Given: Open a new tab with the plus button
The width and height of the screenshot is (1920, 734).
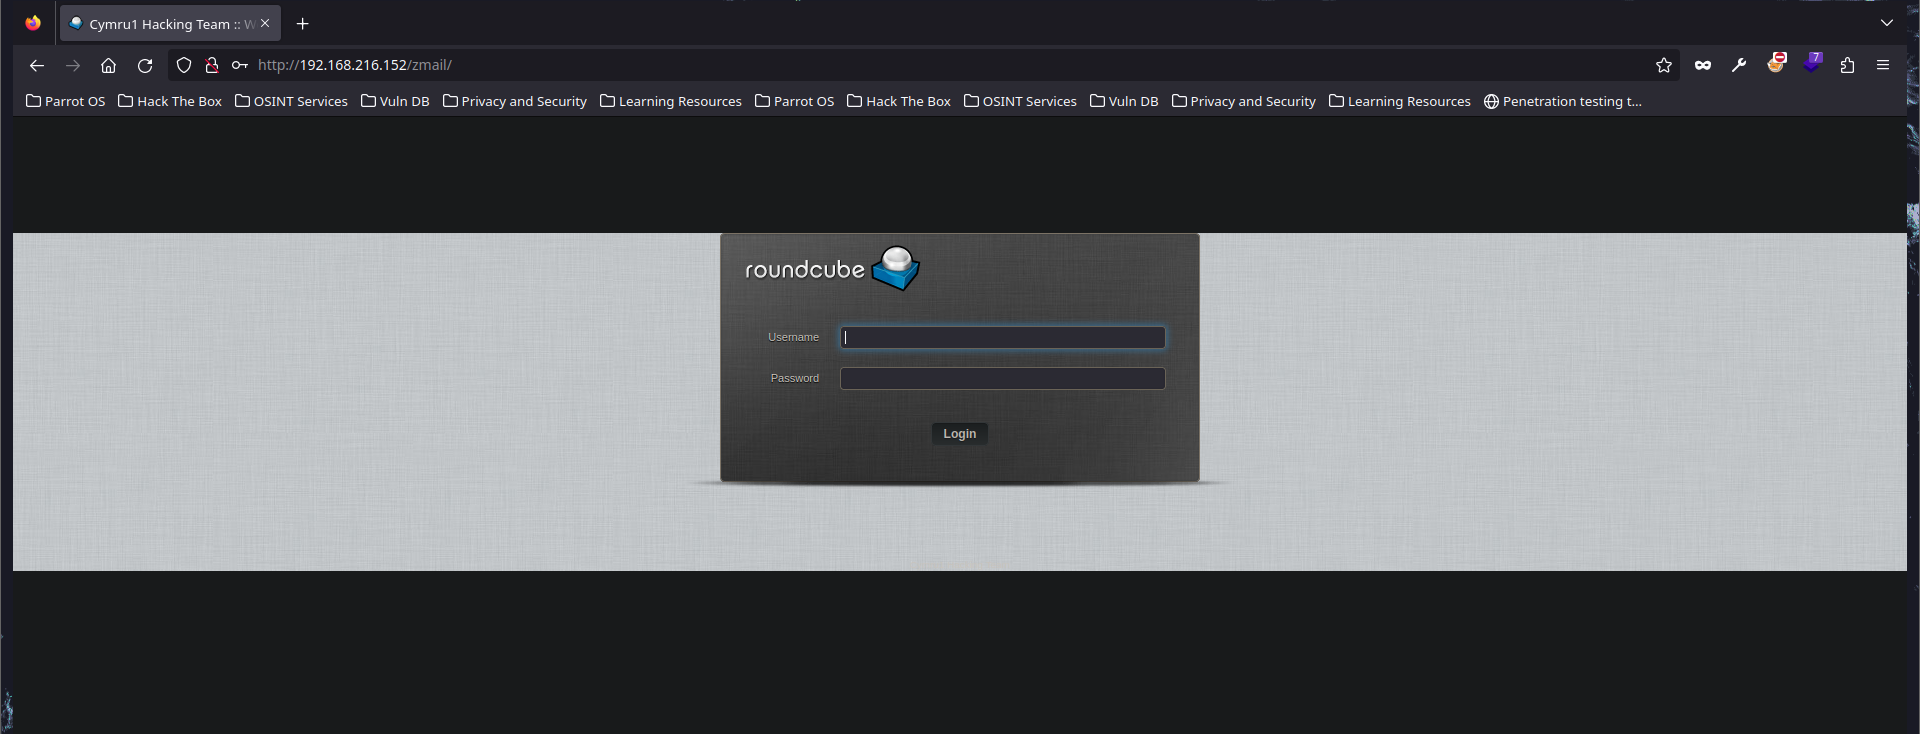Looking at the screenshot, I should [x=303, y=24].
